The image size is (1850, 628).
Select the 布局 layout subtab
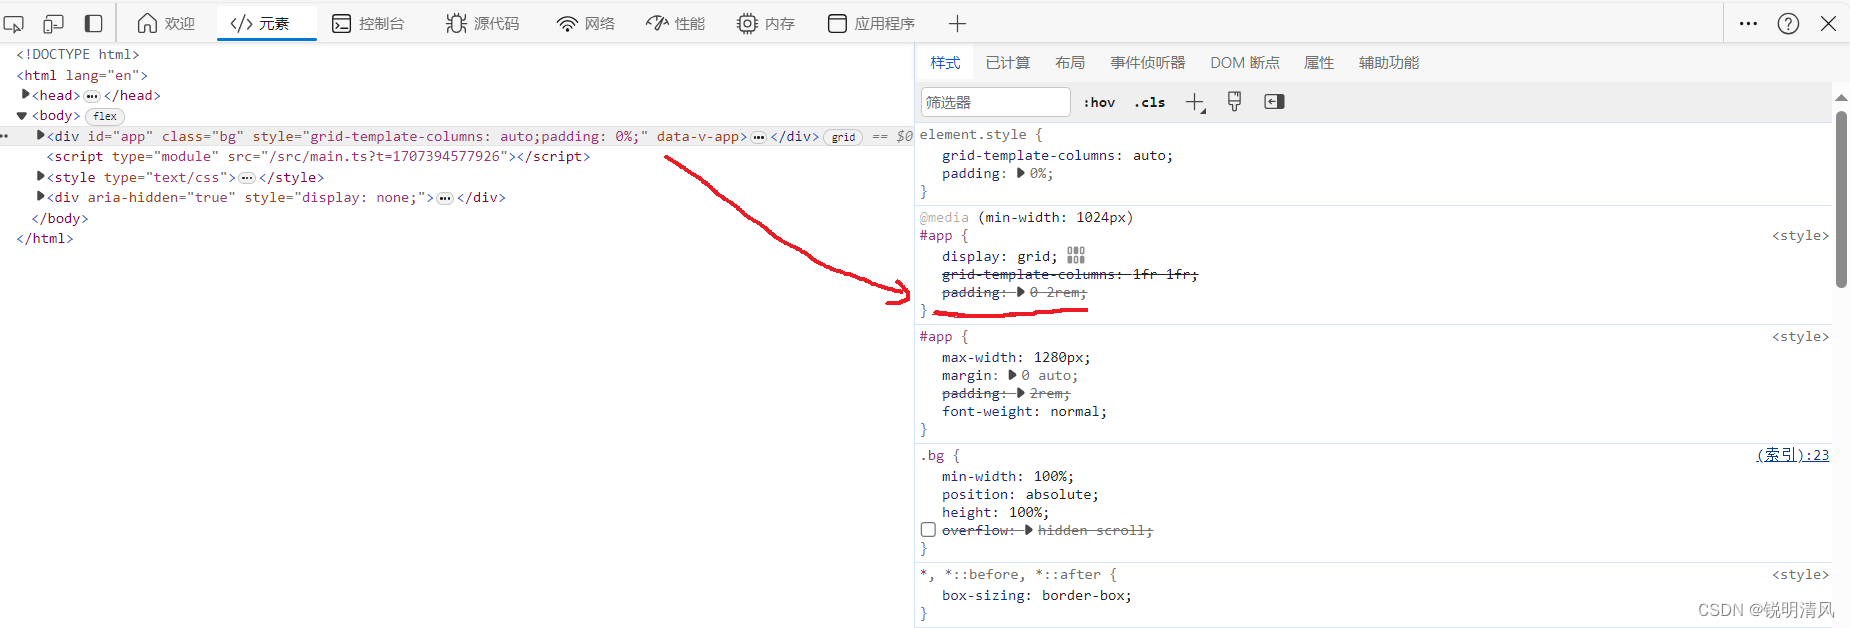tap(1070, 62)
